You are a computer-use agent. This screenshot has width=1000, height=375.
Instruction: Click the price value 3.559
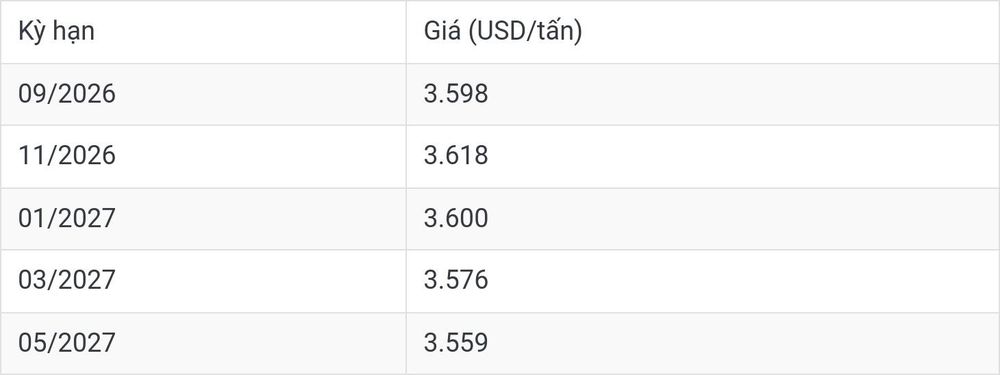[456, 343]
